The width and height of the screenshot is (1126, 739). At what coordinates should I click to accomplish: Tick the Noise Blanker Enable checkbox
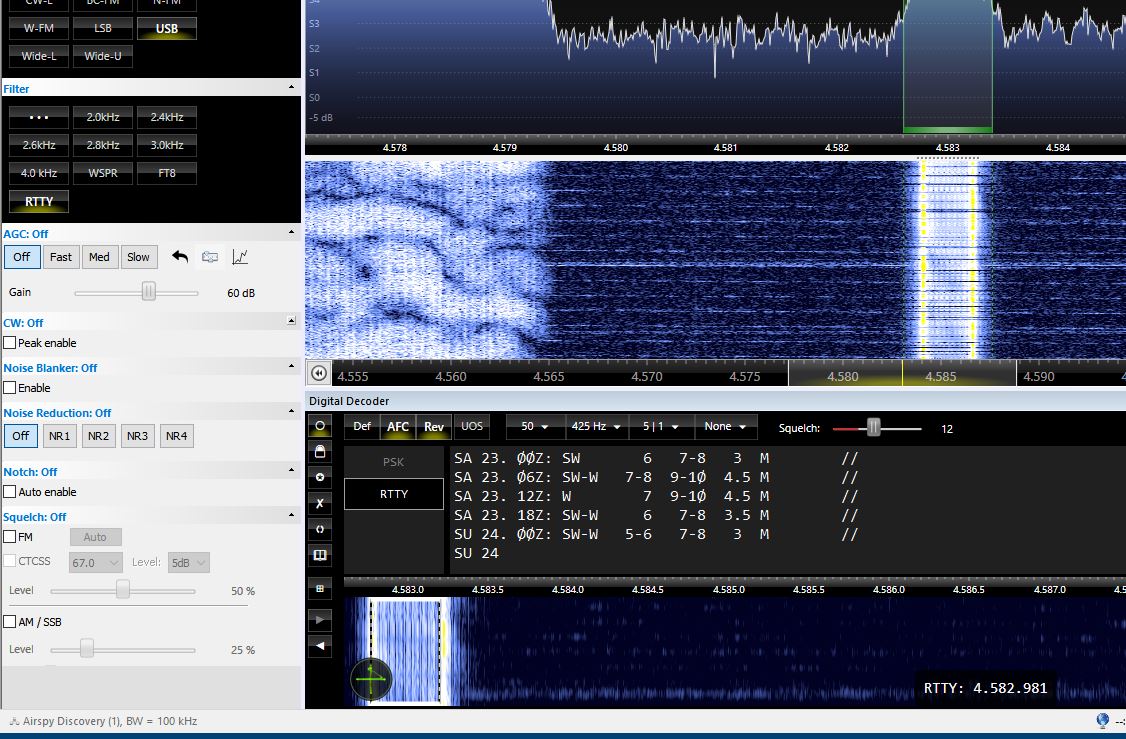coord(10,388)
